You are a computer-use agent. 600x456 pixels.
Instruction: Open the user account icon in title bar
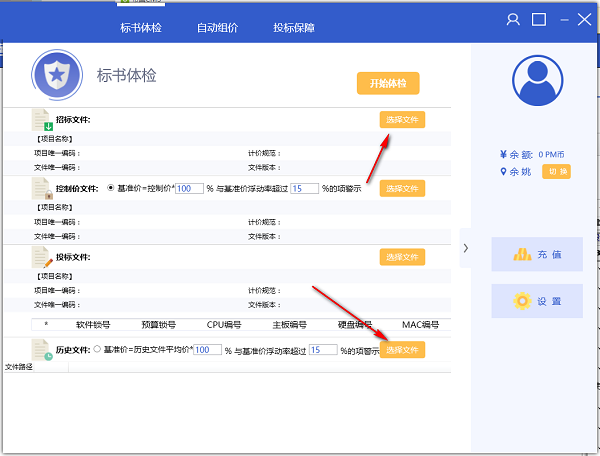pyautogui.click(x=513, y=19)
